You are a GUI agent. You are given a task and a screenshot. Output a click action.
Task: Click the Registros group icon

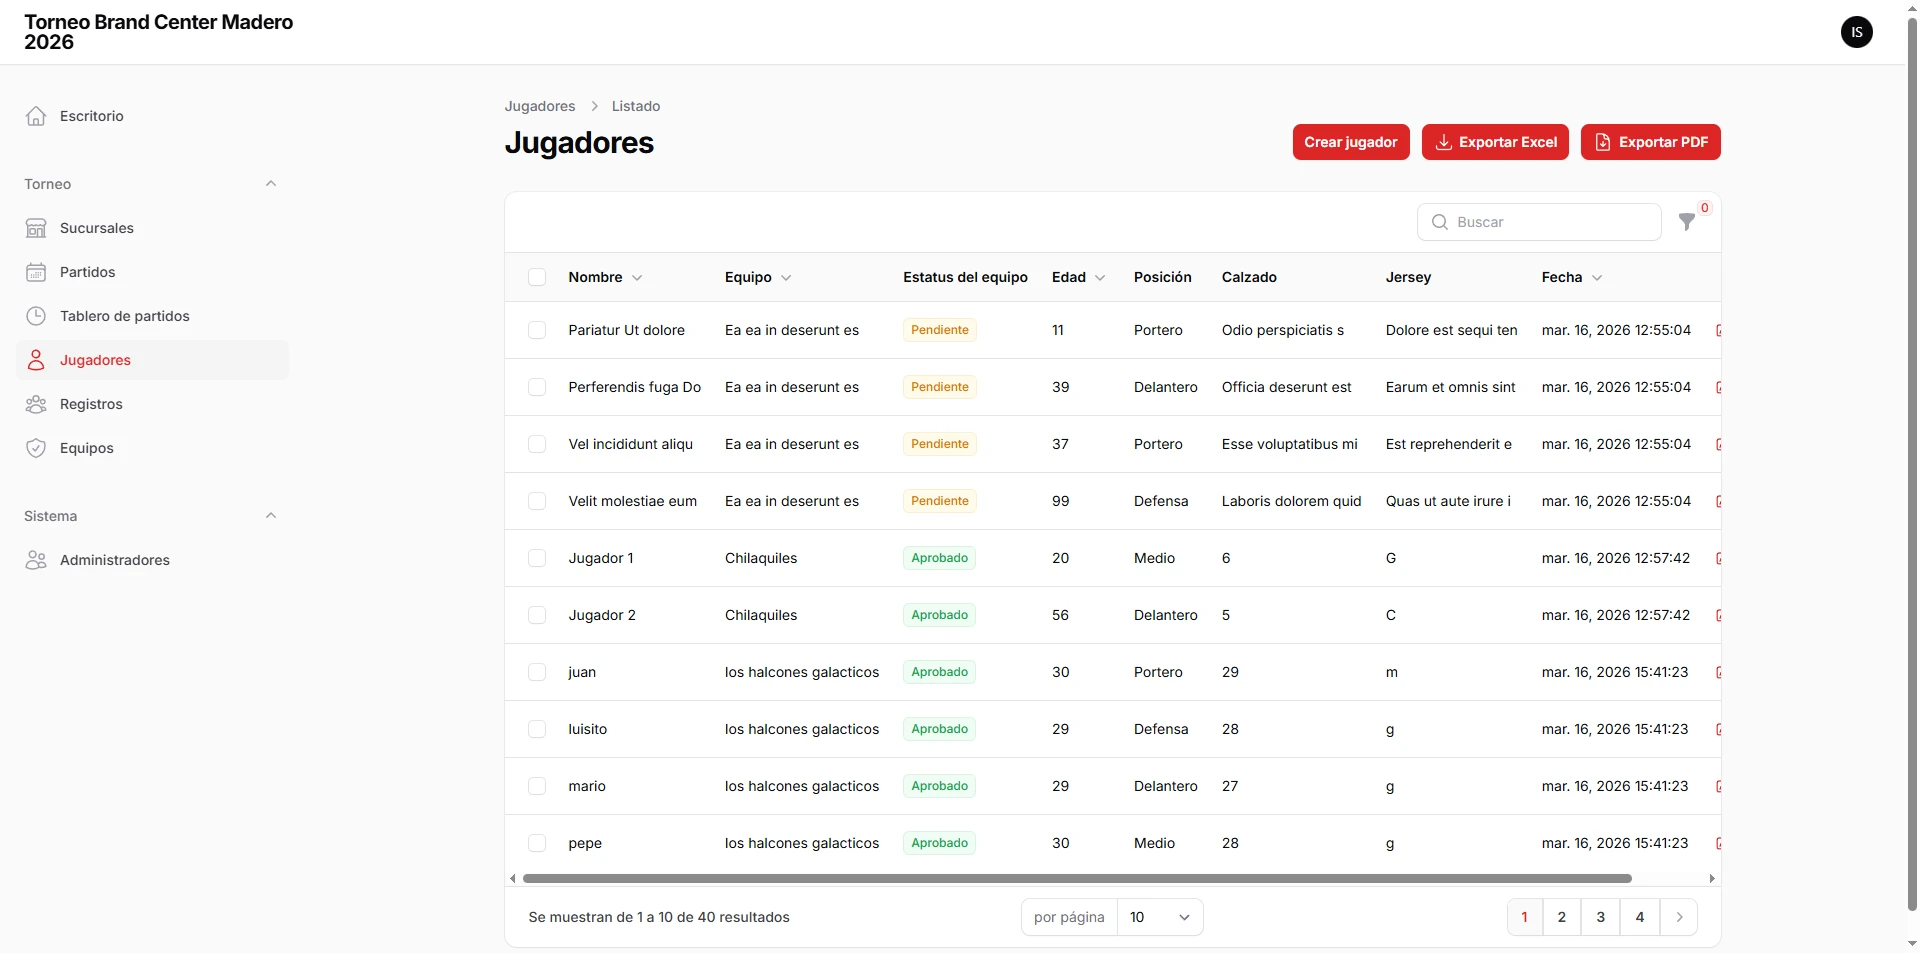[36, 404]
